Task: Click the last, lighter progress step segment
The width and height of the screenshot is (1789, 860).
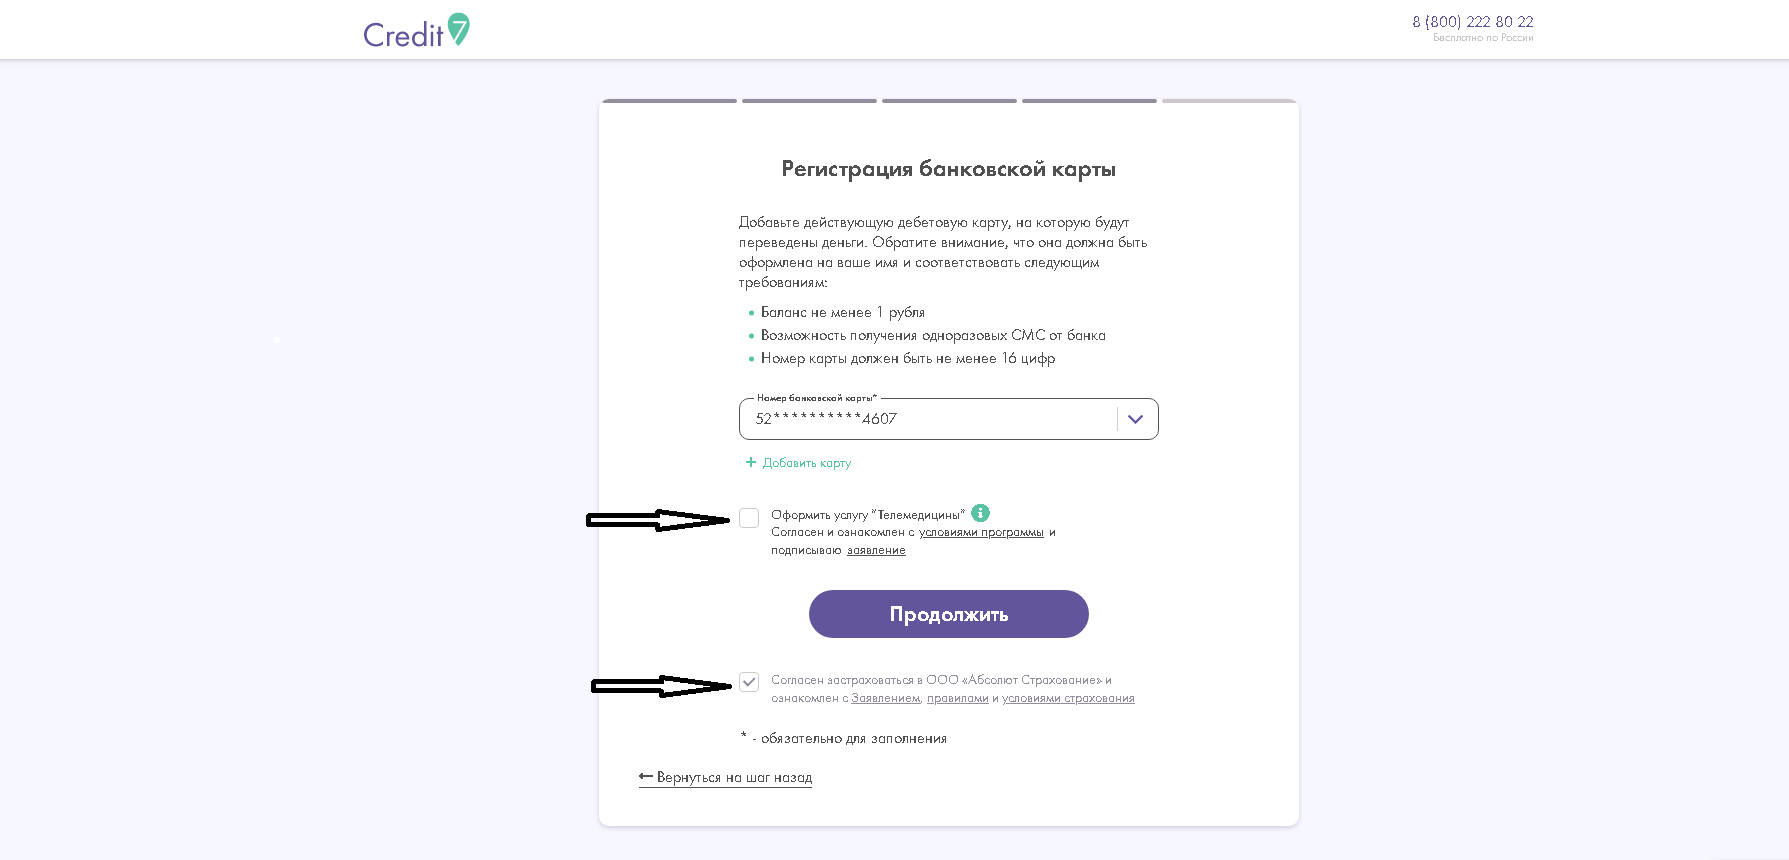Action: 1229,101
